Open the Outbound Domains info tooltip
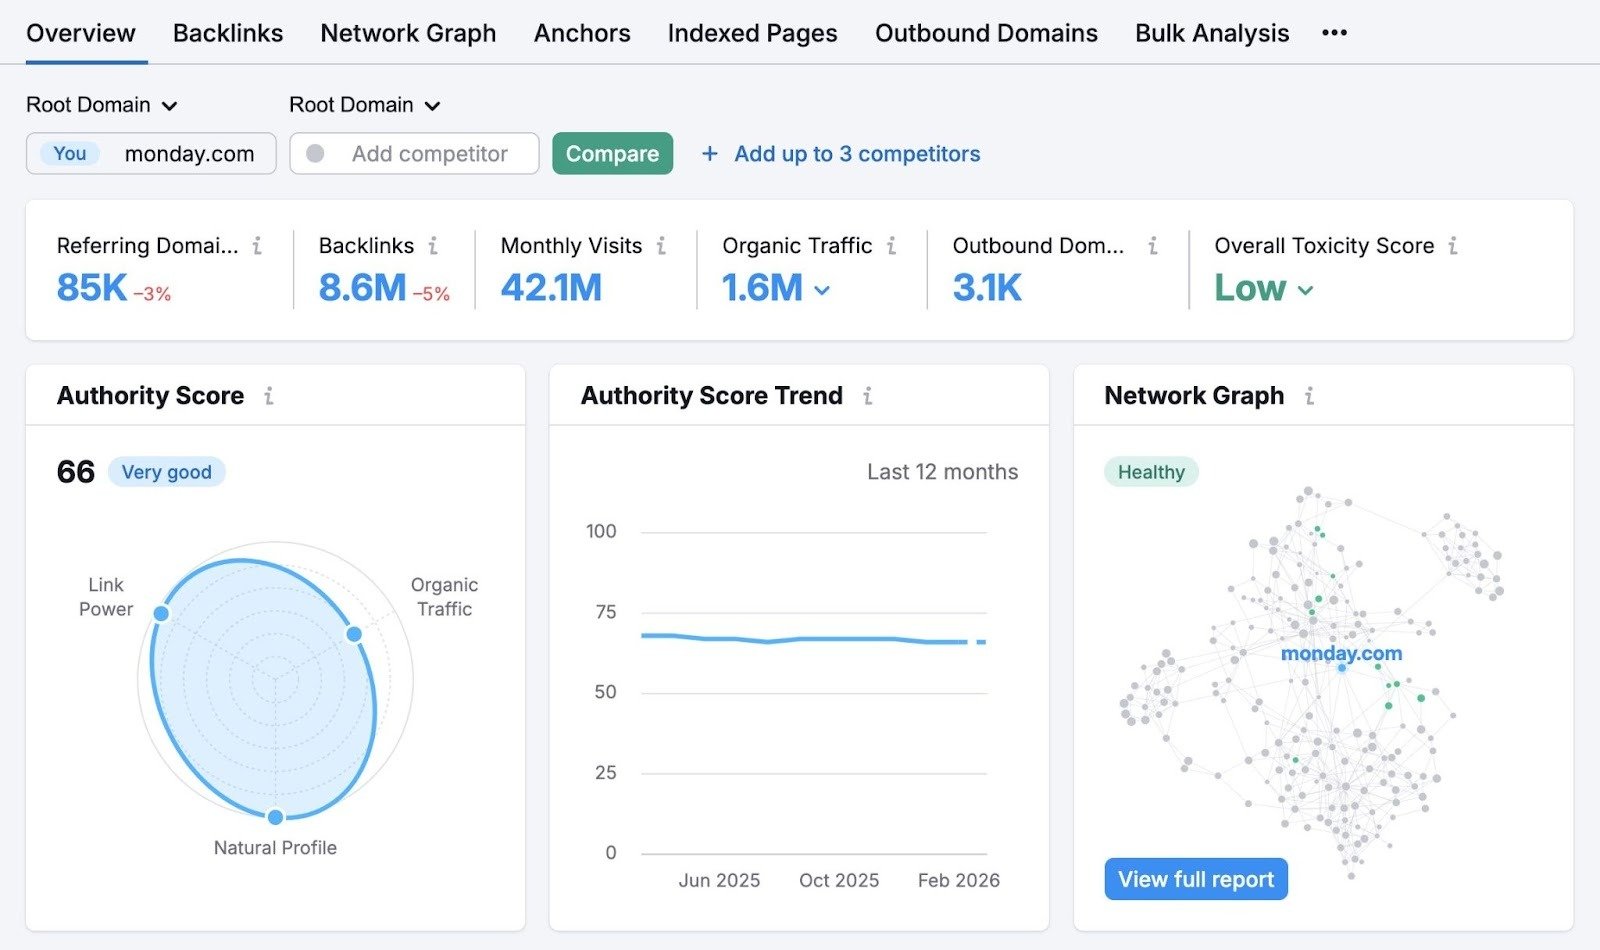 click(x=1151, y=245)
